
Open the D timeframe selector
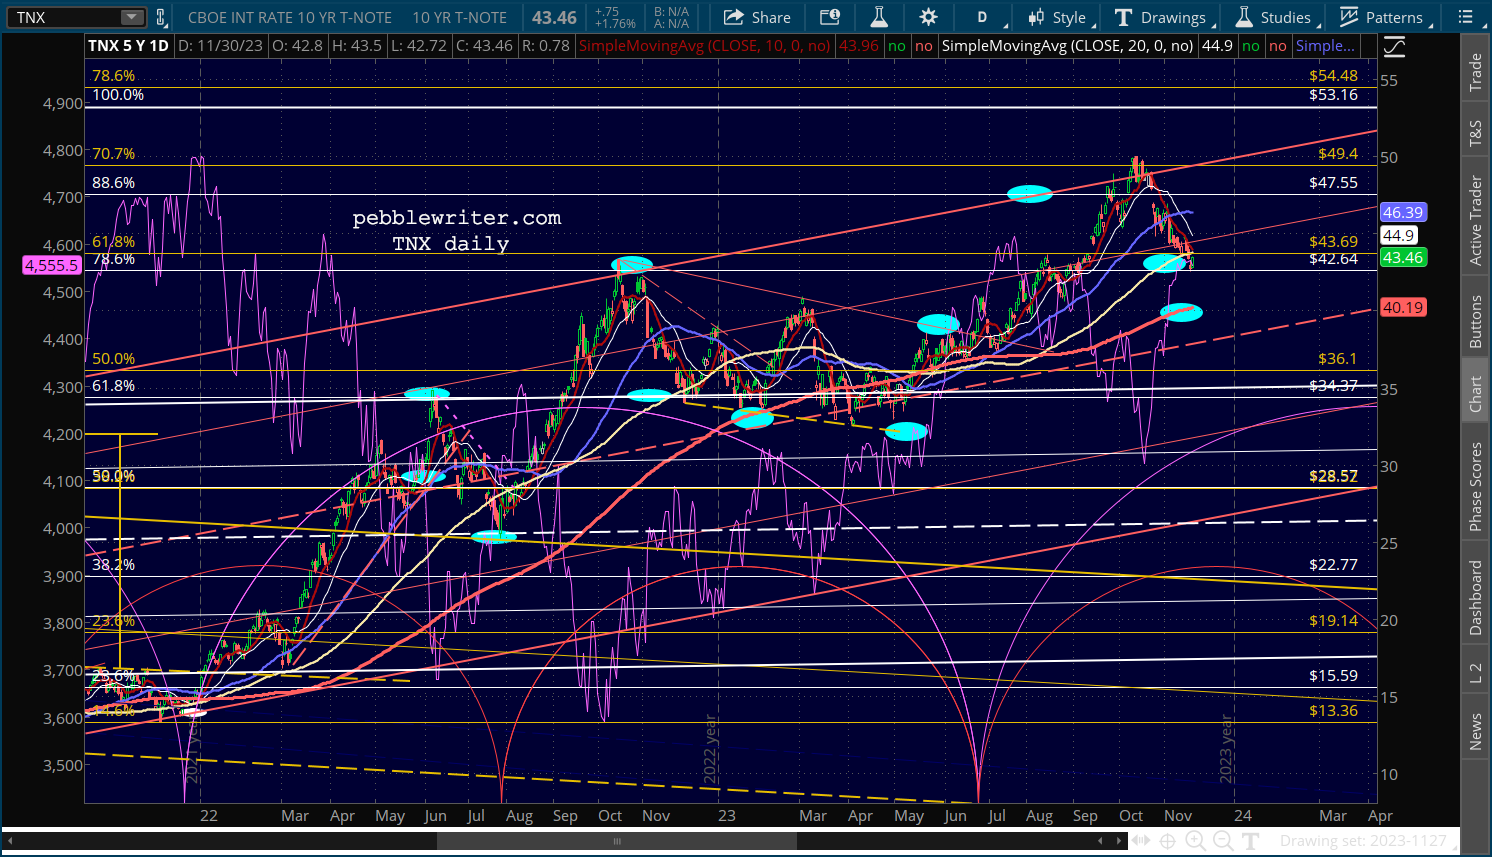tap(982, 17)
